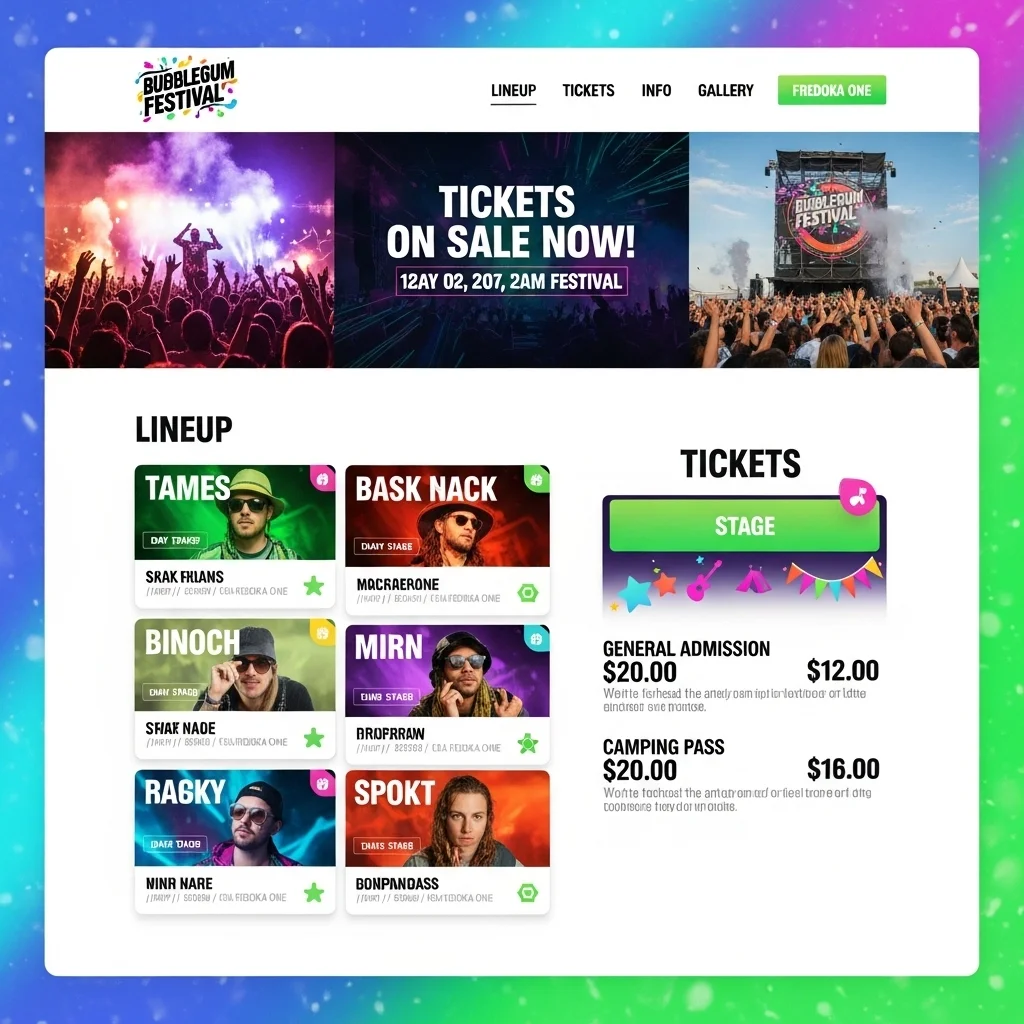Screen dimensions: 1024x1024
Task: Click pink corner badge on TAMES card
Action: [x=323, y=479]
